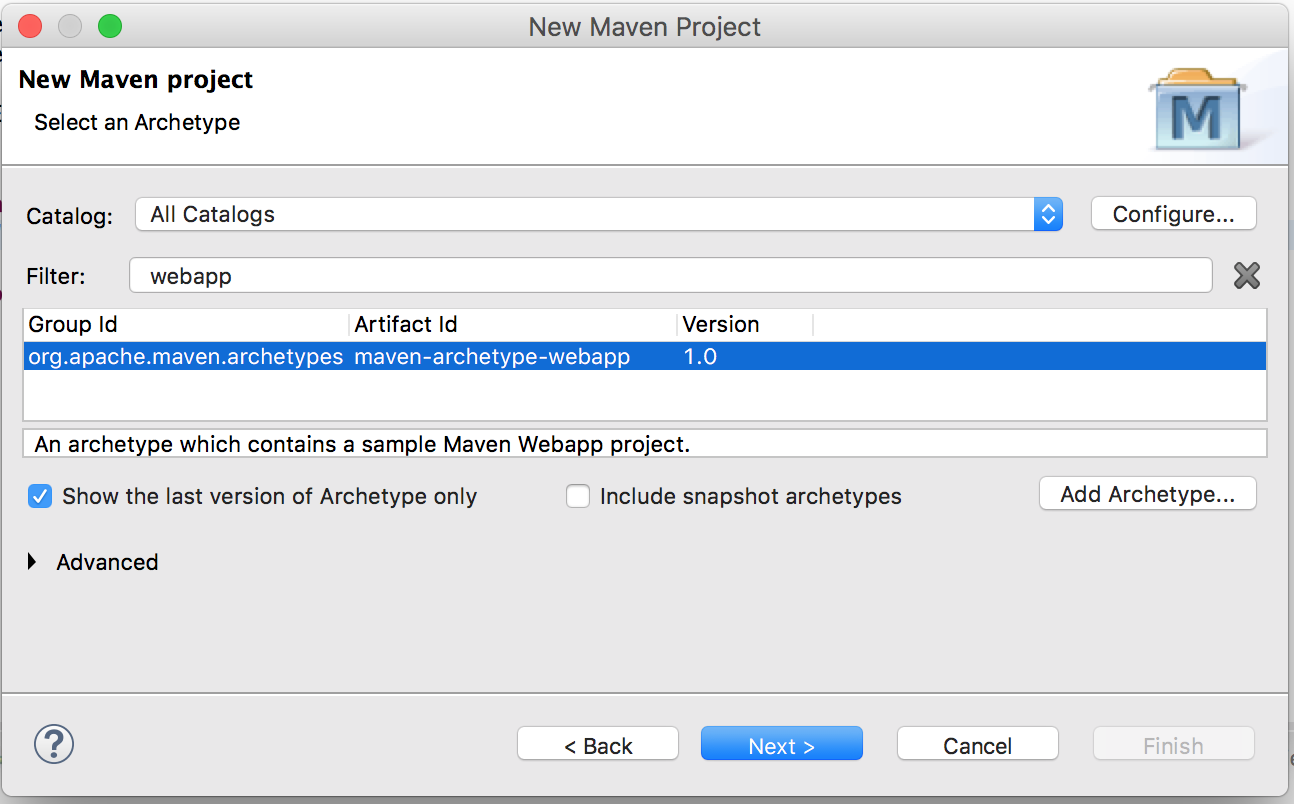Sort by the Artifact Id column header
Viewport: 1294px width, 804px height.
pos(513,324)
